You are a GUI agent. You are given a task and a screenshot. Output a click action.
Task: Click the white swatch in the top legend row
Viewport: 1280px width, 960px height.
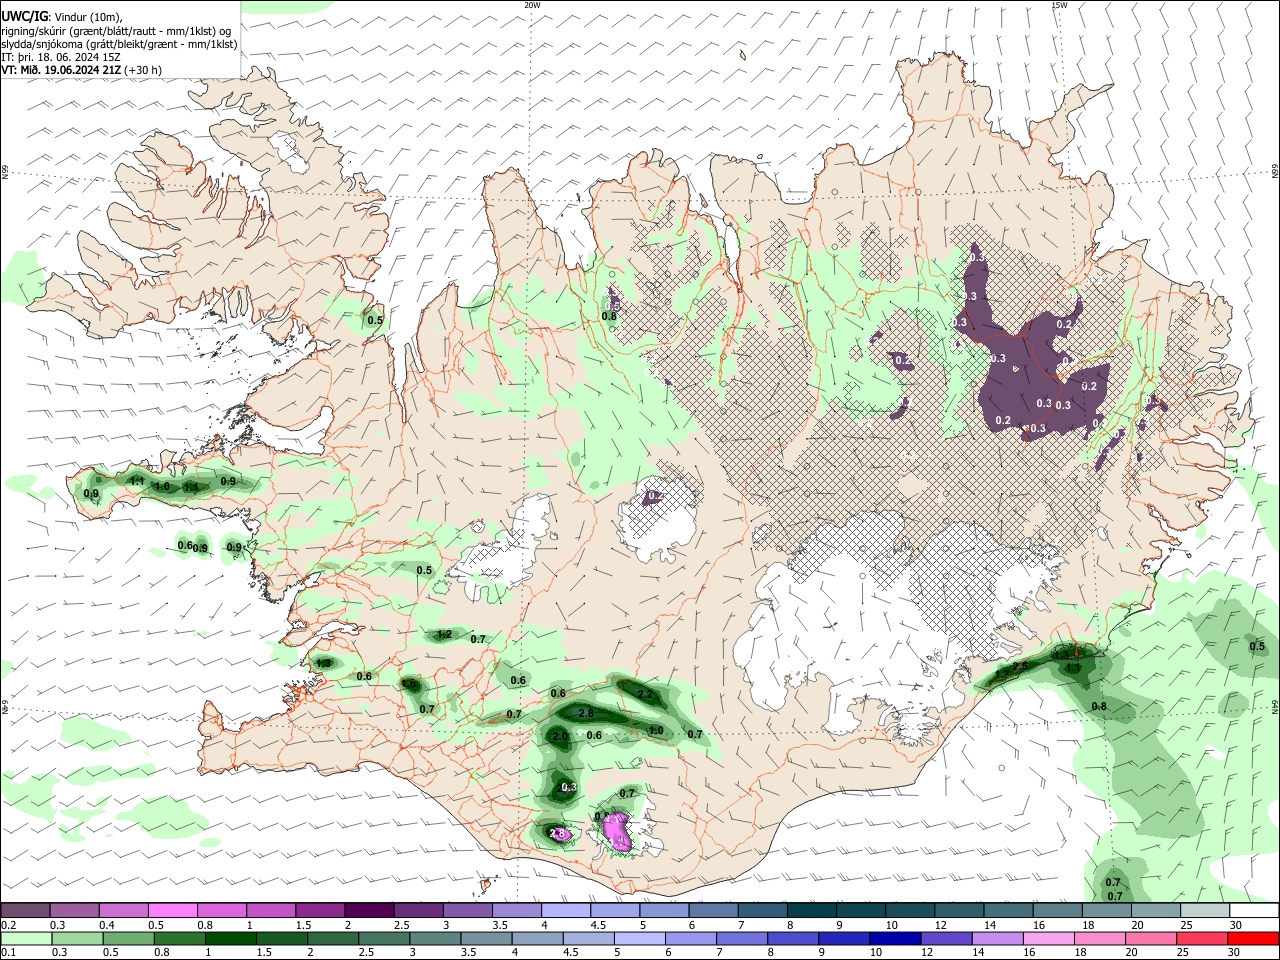[x=1253, y=910]
